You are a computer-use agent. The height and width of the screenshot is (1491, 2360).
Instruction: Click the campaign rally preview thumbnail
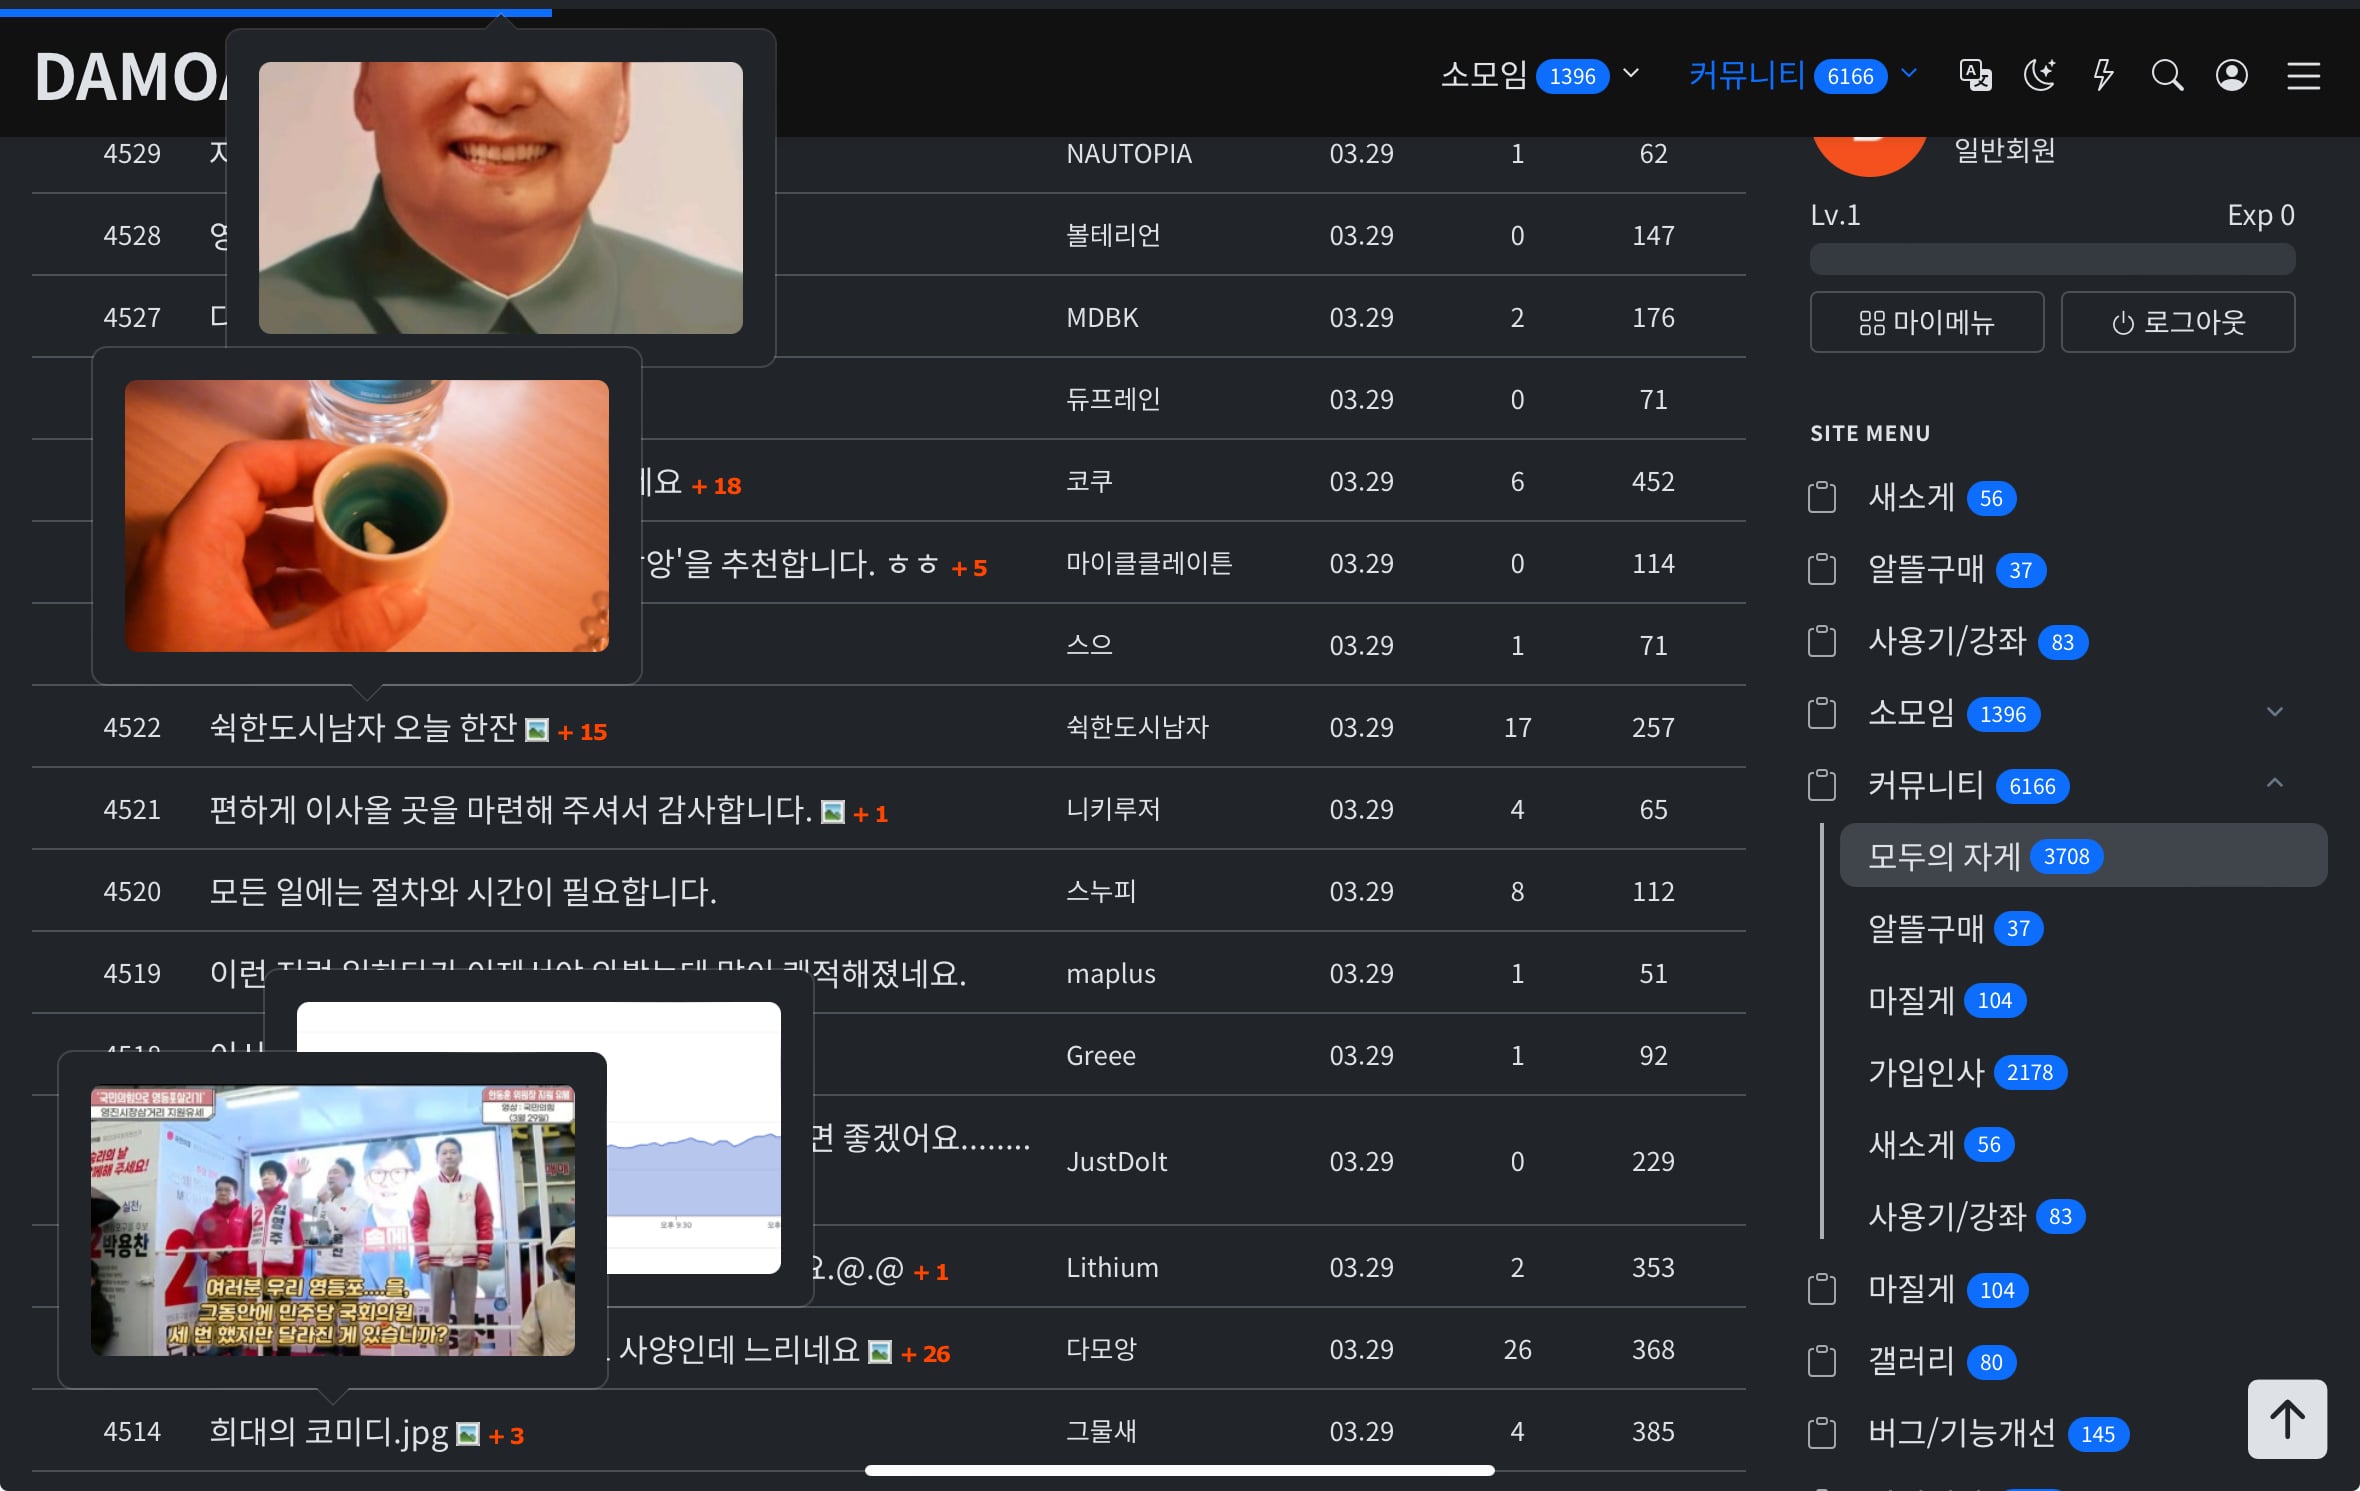pos(332,1220)
